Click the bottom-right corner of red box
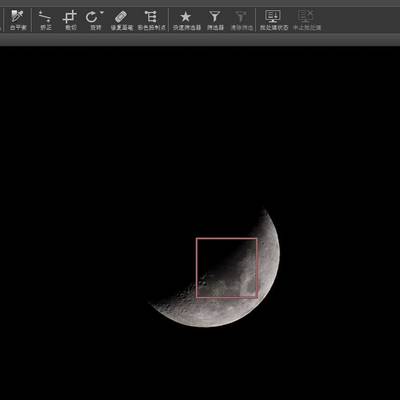This screenshot has width=400, height=400. pos(257,297)
